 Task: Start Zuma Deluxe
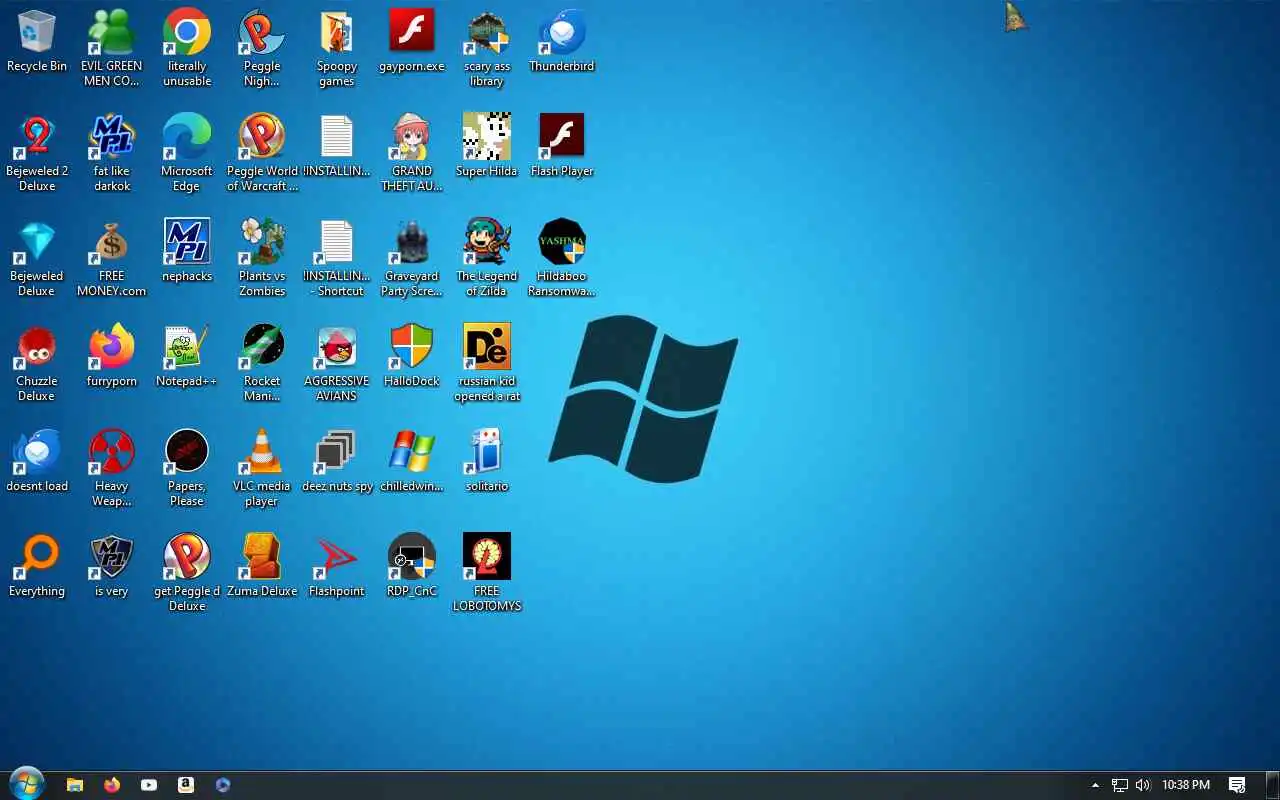(262, 567)
